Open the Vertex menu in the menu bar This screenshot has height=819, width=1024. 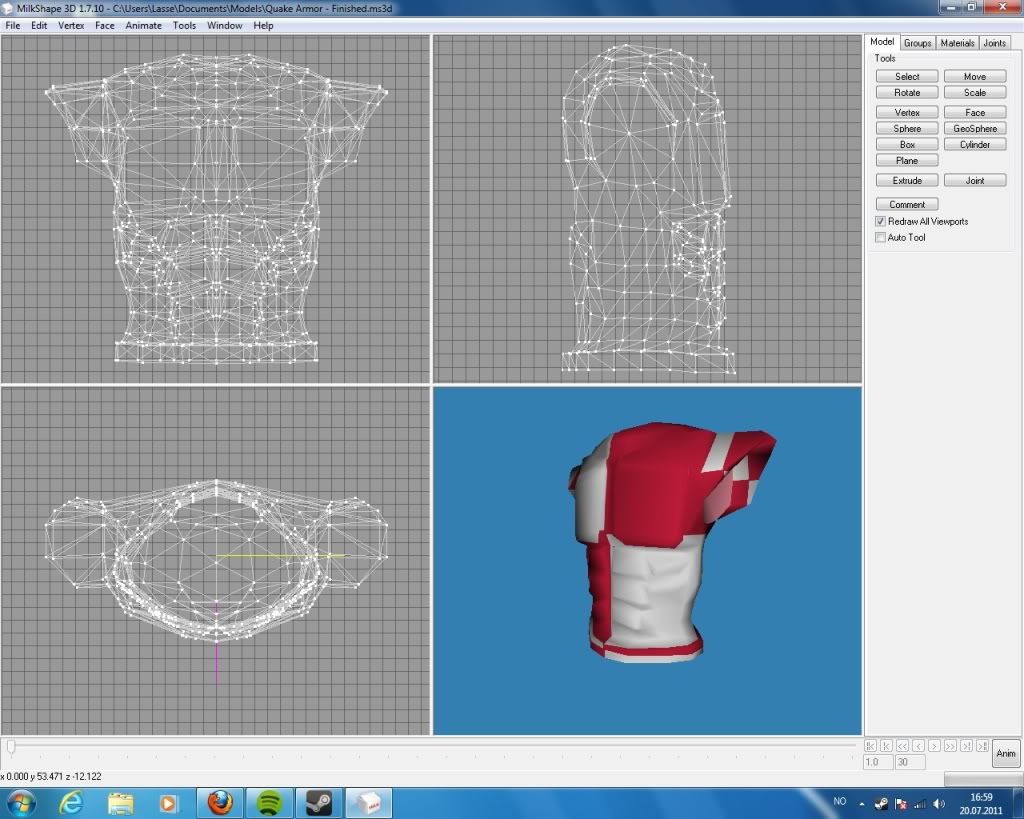pos(71,25)
